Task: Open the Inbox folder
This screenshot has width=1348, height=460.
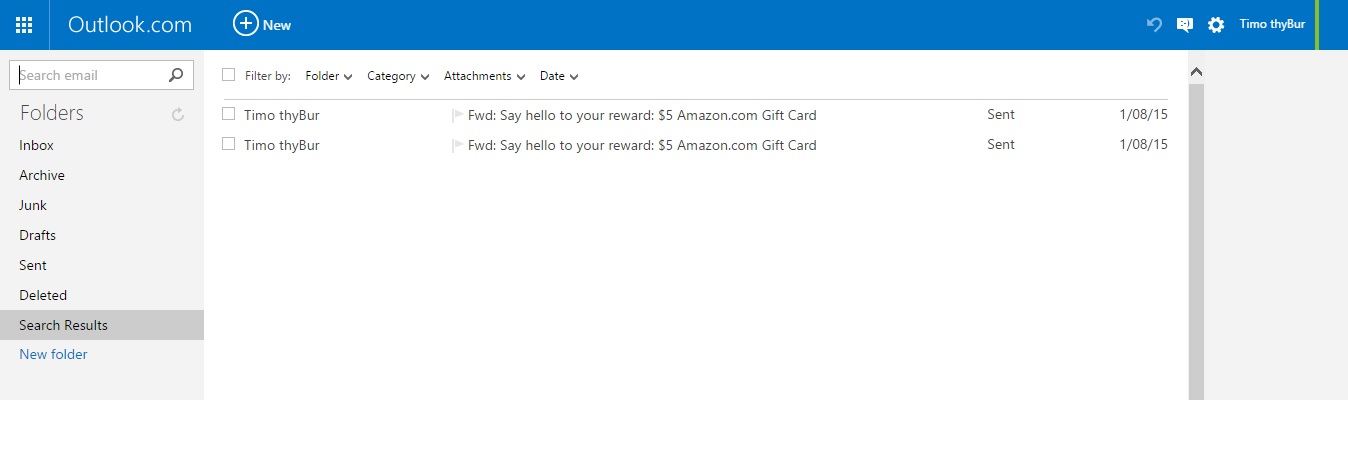Action: [37, 146]
